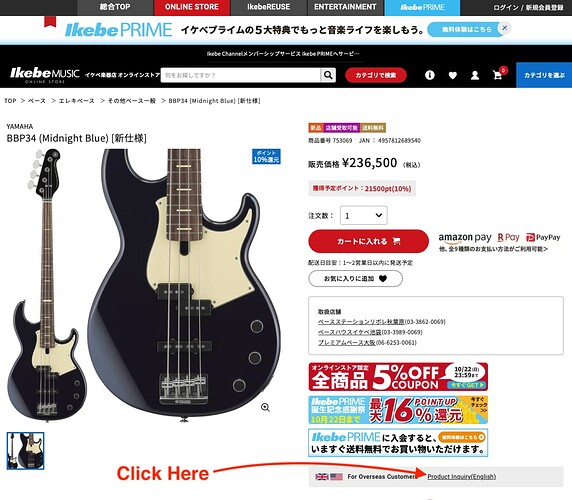Open the info circle icon in header

click(x=430, y=75)
